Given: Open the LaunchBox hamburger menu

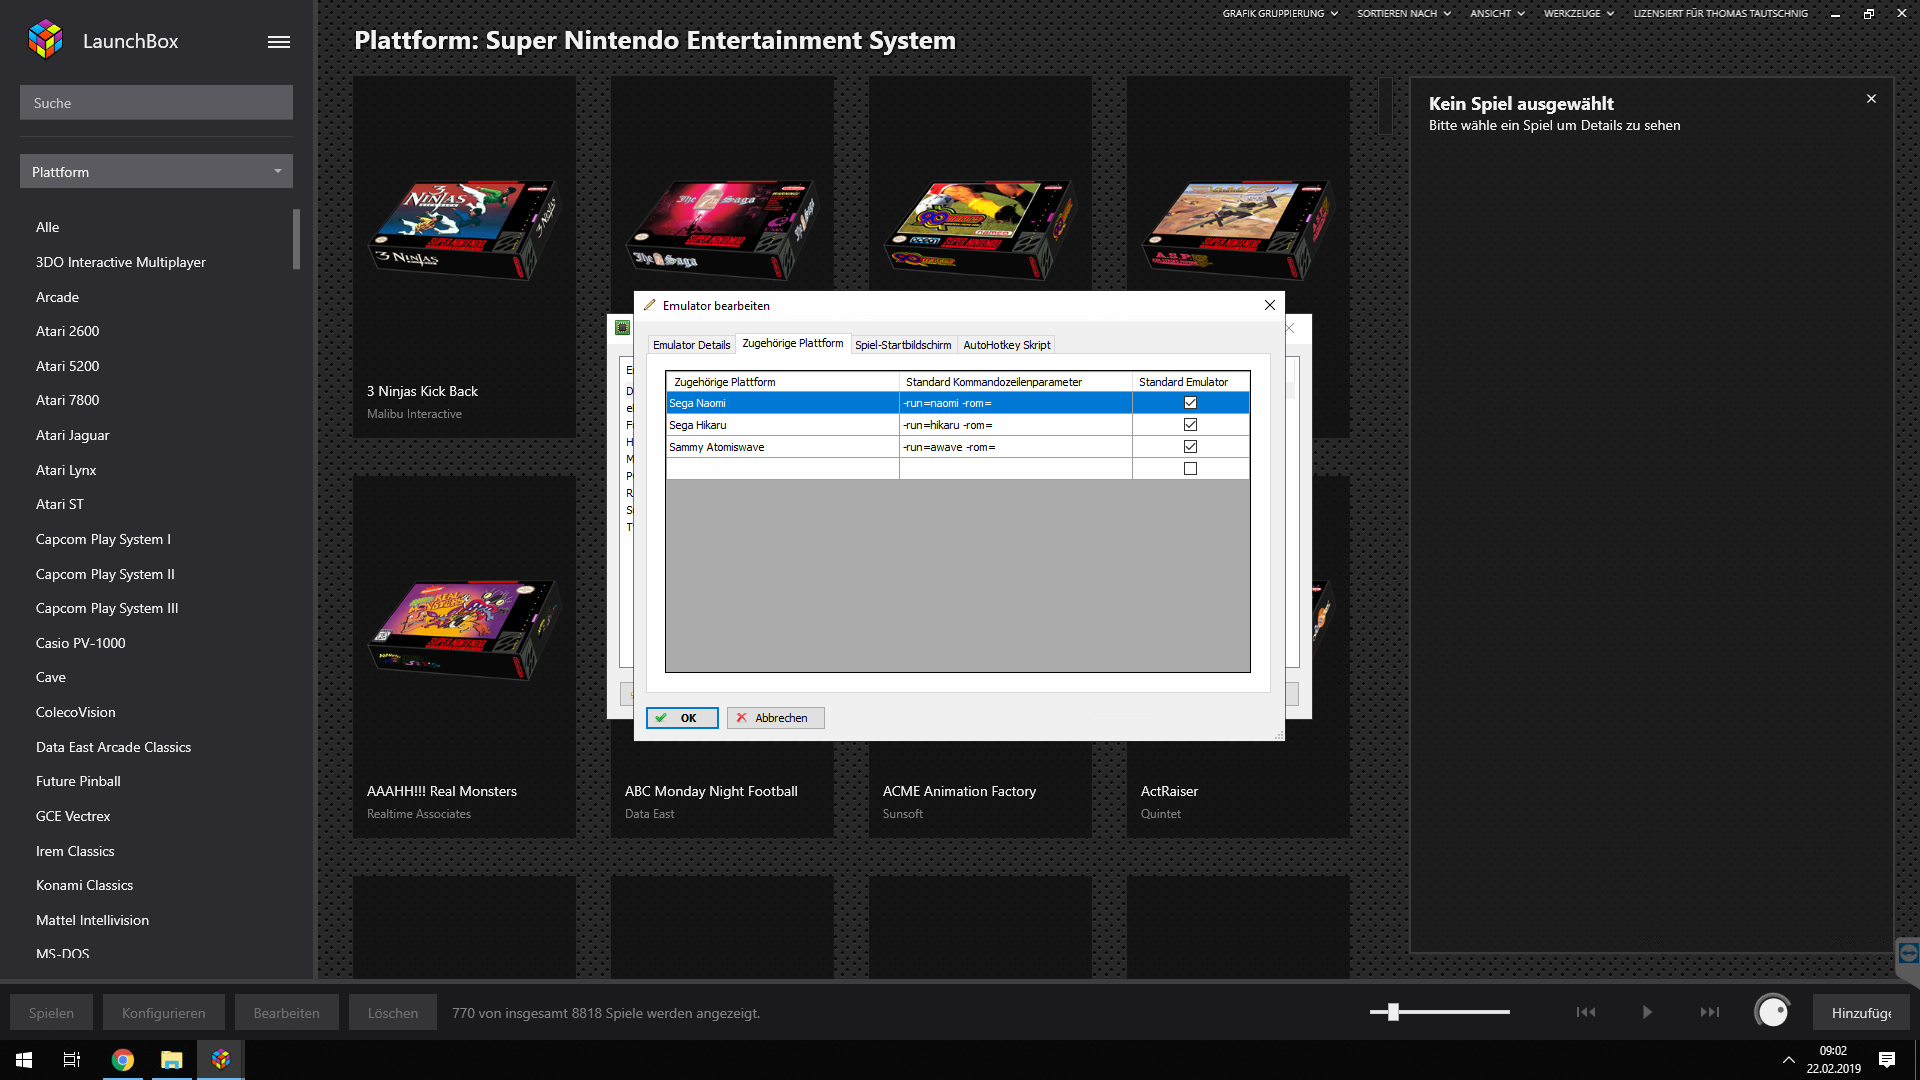Looking at the screenshot, I should coord(279,42).
